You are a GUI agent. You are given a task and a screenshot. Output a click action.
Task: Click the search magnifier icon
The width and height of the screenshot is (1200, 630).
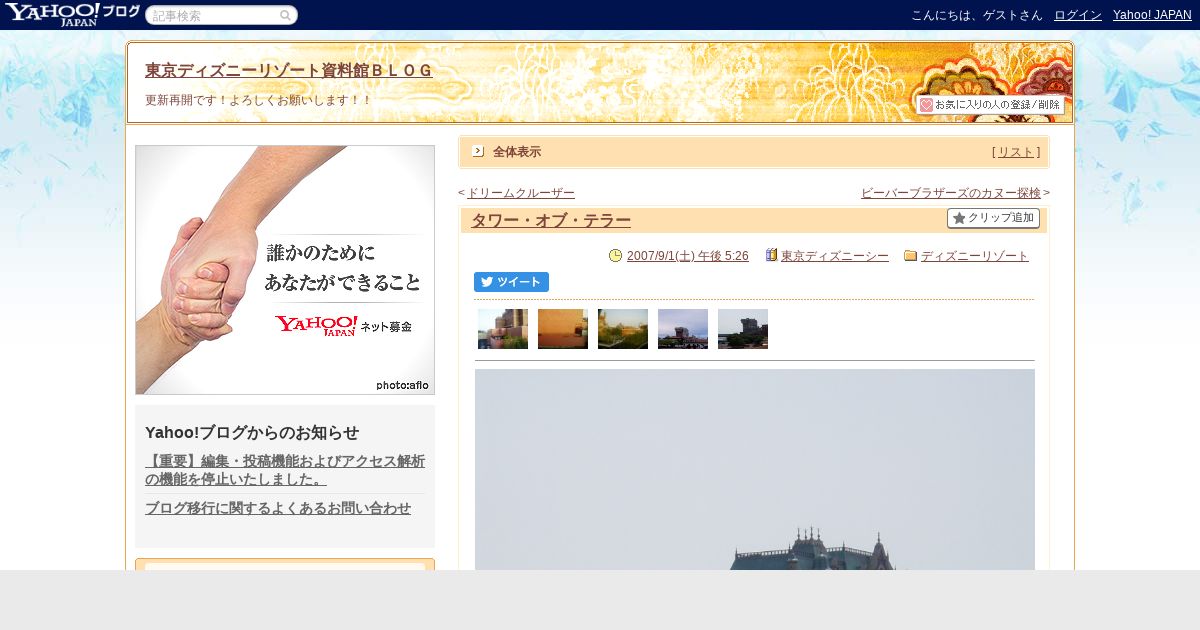(x=285, y=15)
